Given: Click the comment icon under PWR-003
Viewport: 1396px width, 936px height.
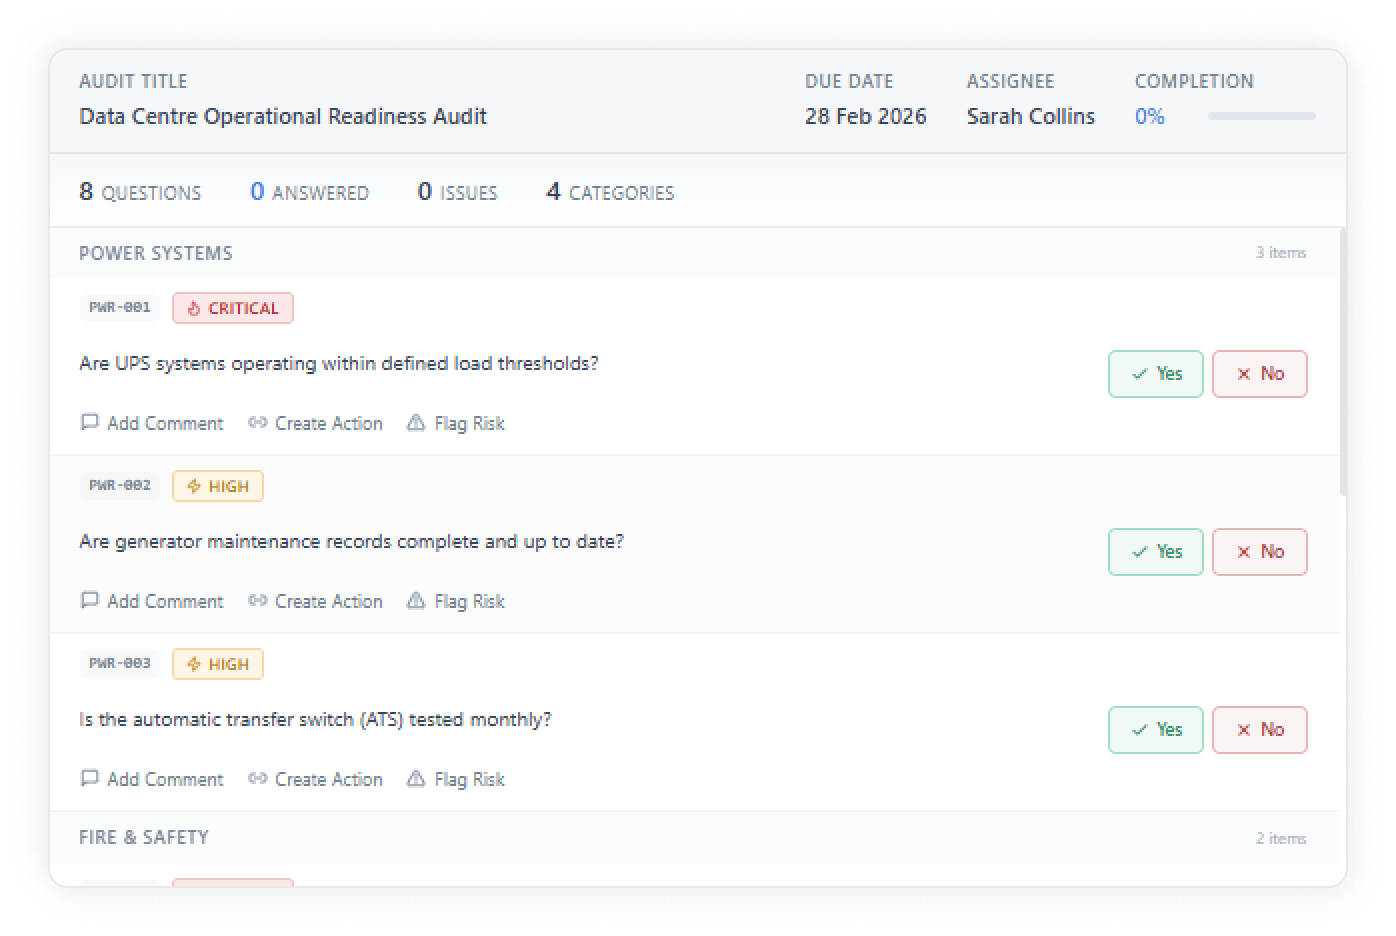Looking at the screenshot, I should [89, 779].
